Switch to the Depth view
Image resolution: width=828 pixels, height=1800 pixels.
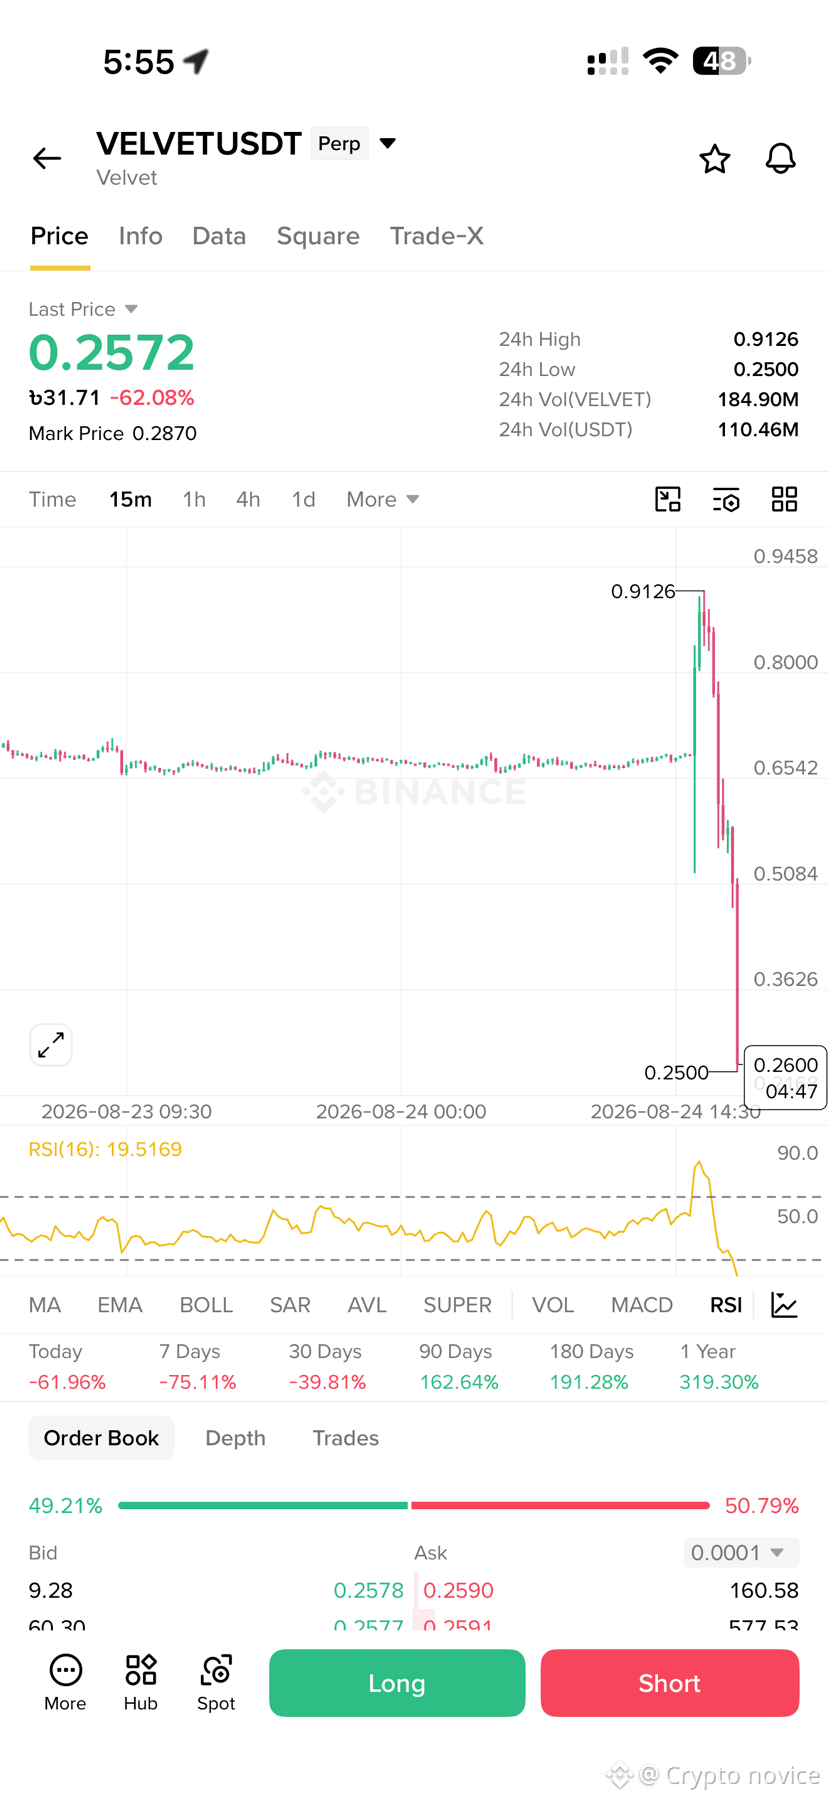click(235, 1438)
